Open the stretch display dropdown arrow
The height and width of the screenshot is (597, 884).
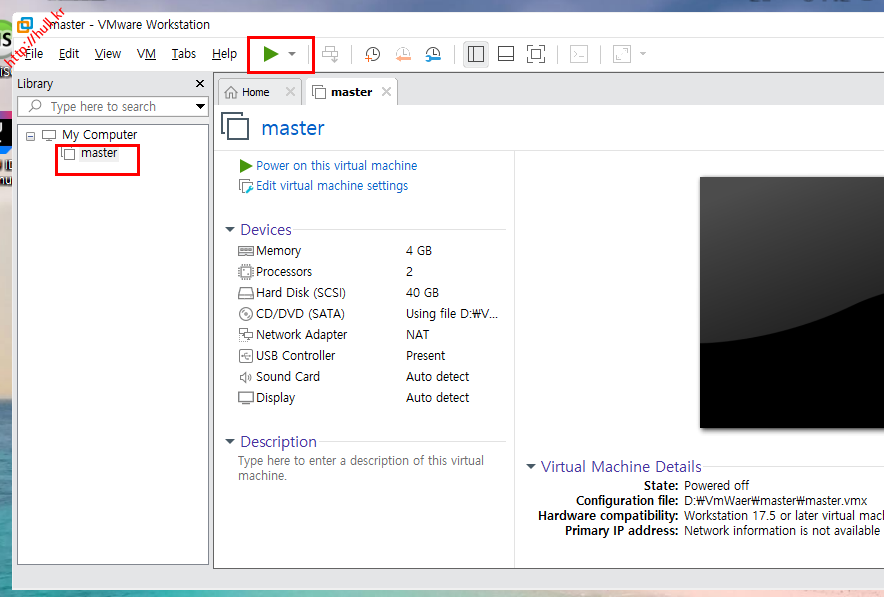[x=643, y=54]
